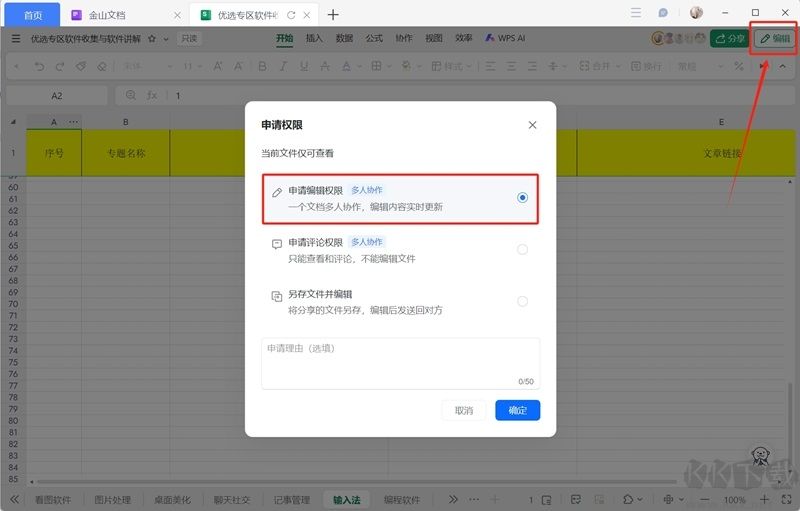Screen dimensions: 800x511
Task: Click the percent format icon
Action: pyautogui.click(x=738, y=66)
